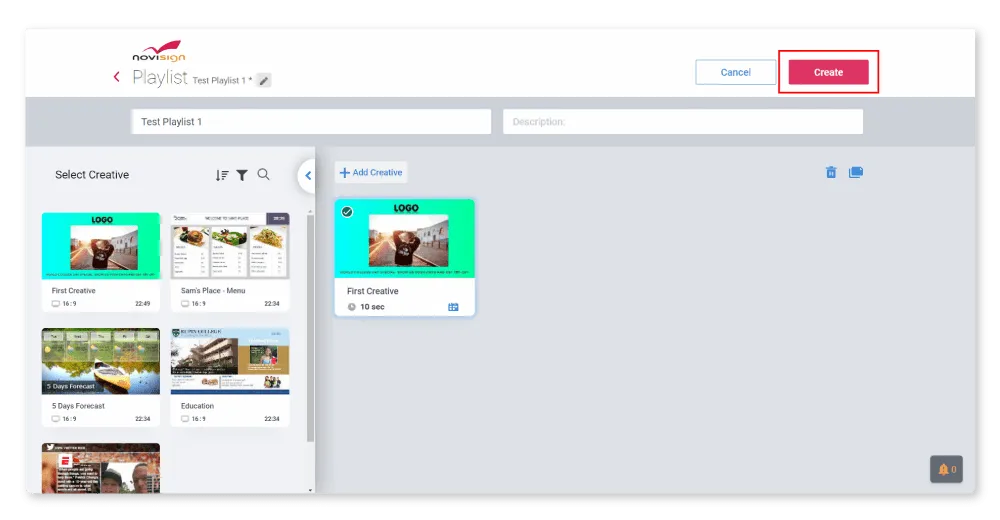Image resolution: width=1000 pixels, height=520 pixels.
Task: Click the pencil icon to rename playlist
Action: (x=264, y=80)
